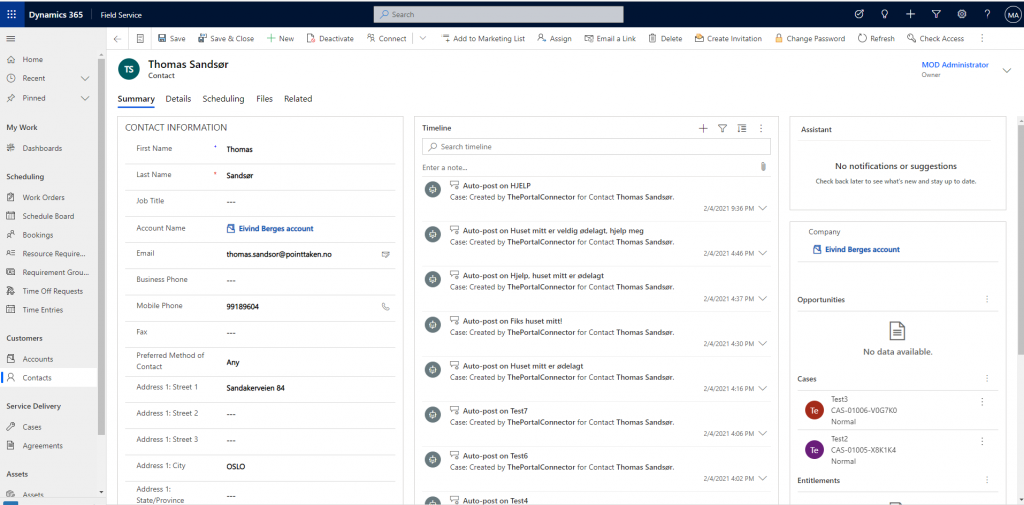Click the Enter a note field

click(x=590, y=167)
